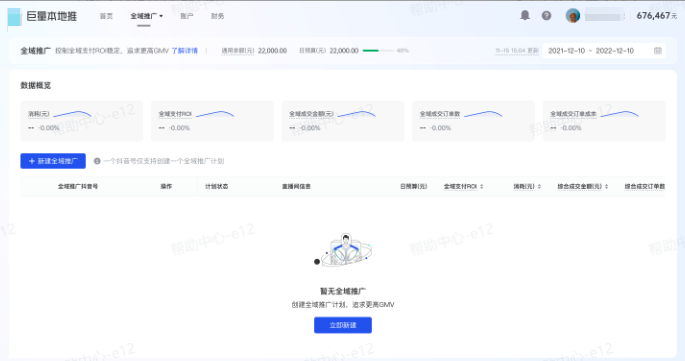
Task: Click the info icon beside 新建全域推广
Action: 97,161
